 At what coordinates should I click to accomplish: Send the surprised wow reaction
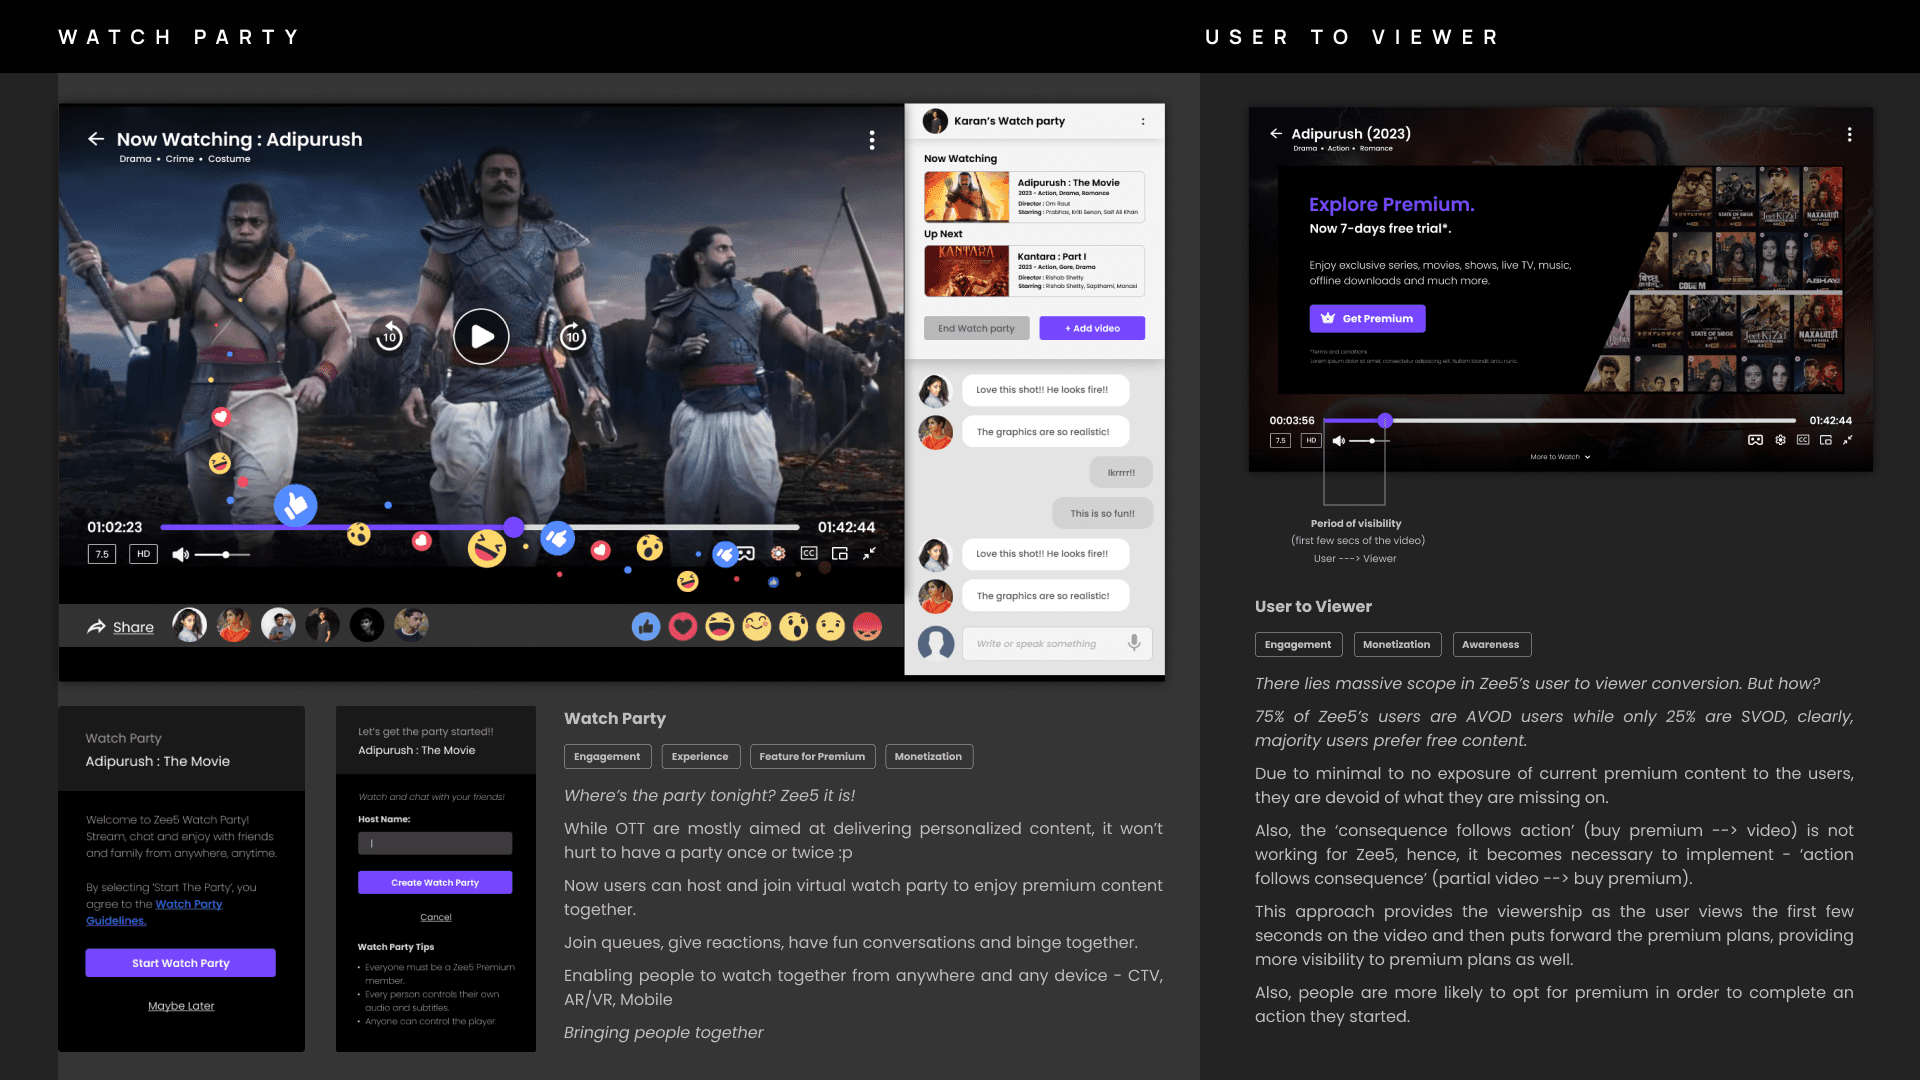click(x=794, y=627)
